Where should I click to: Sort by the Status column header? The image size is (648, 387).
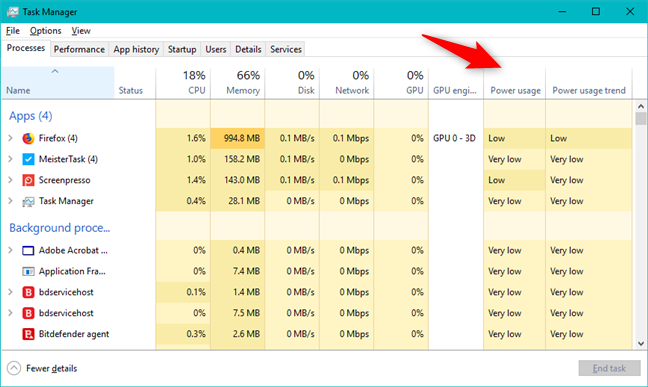[x=135, y=83]
